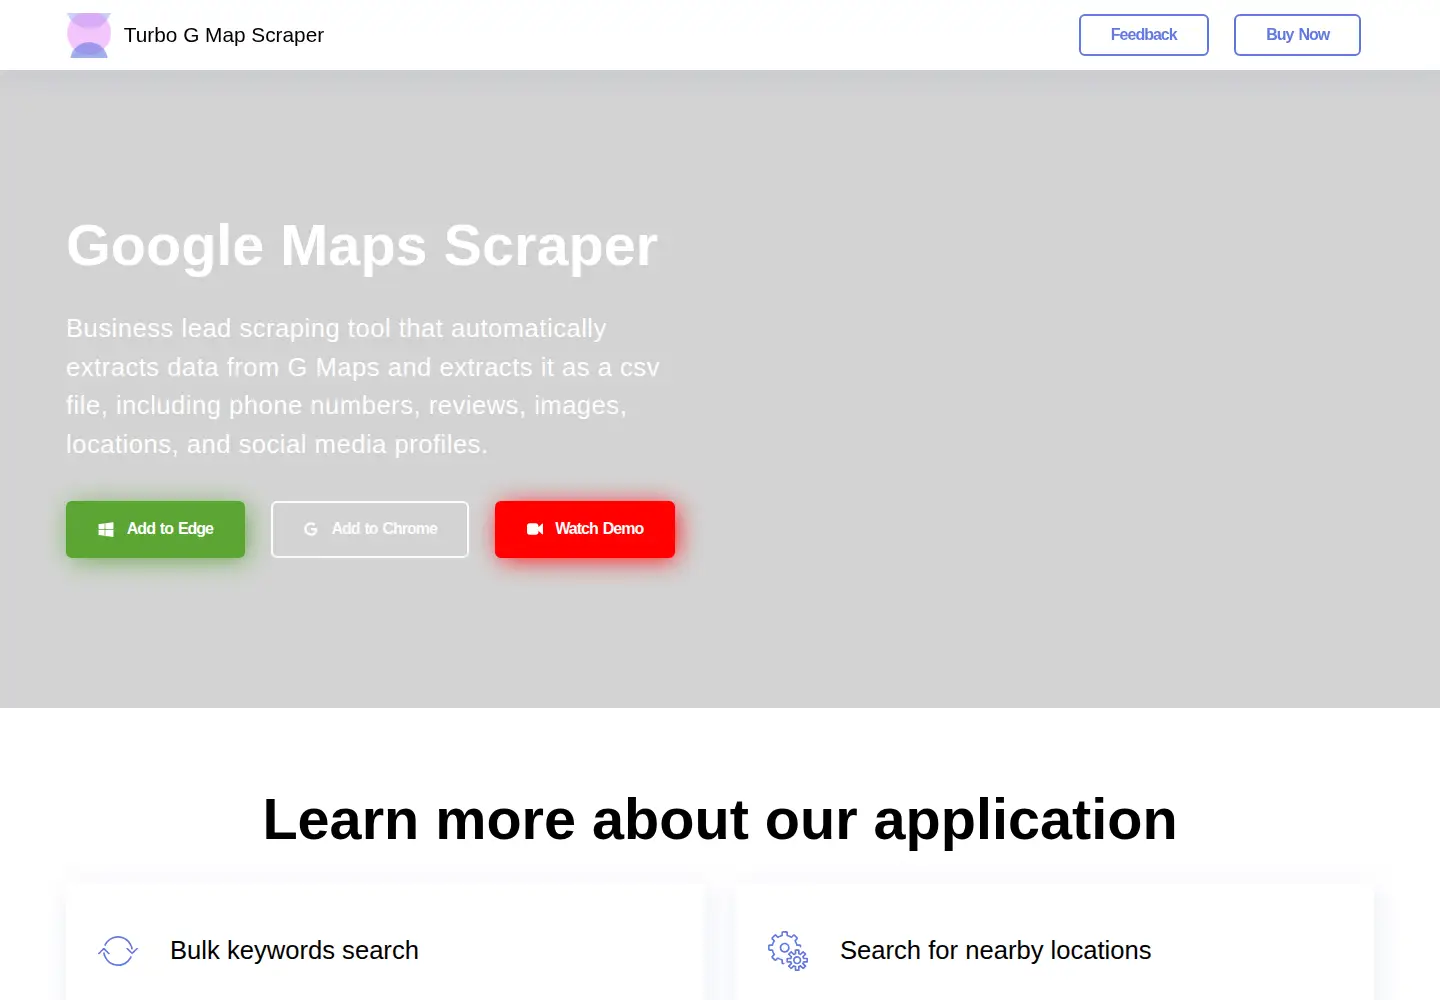
Task: Click the Add to Edge button
Action: tap(155, 529)
